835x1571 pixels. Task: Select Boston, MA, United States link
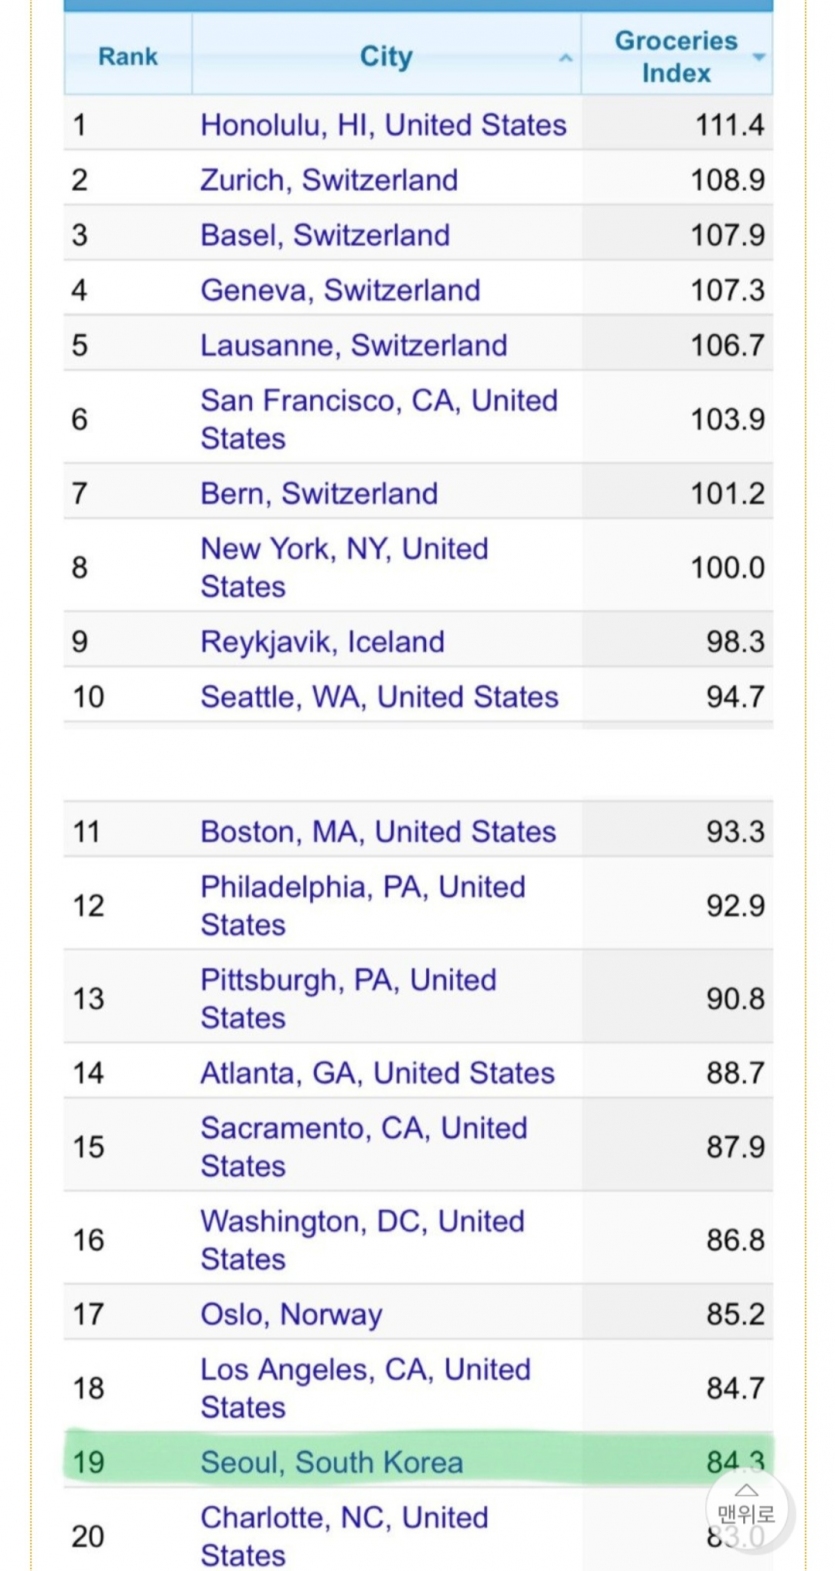tap(378, 832)
